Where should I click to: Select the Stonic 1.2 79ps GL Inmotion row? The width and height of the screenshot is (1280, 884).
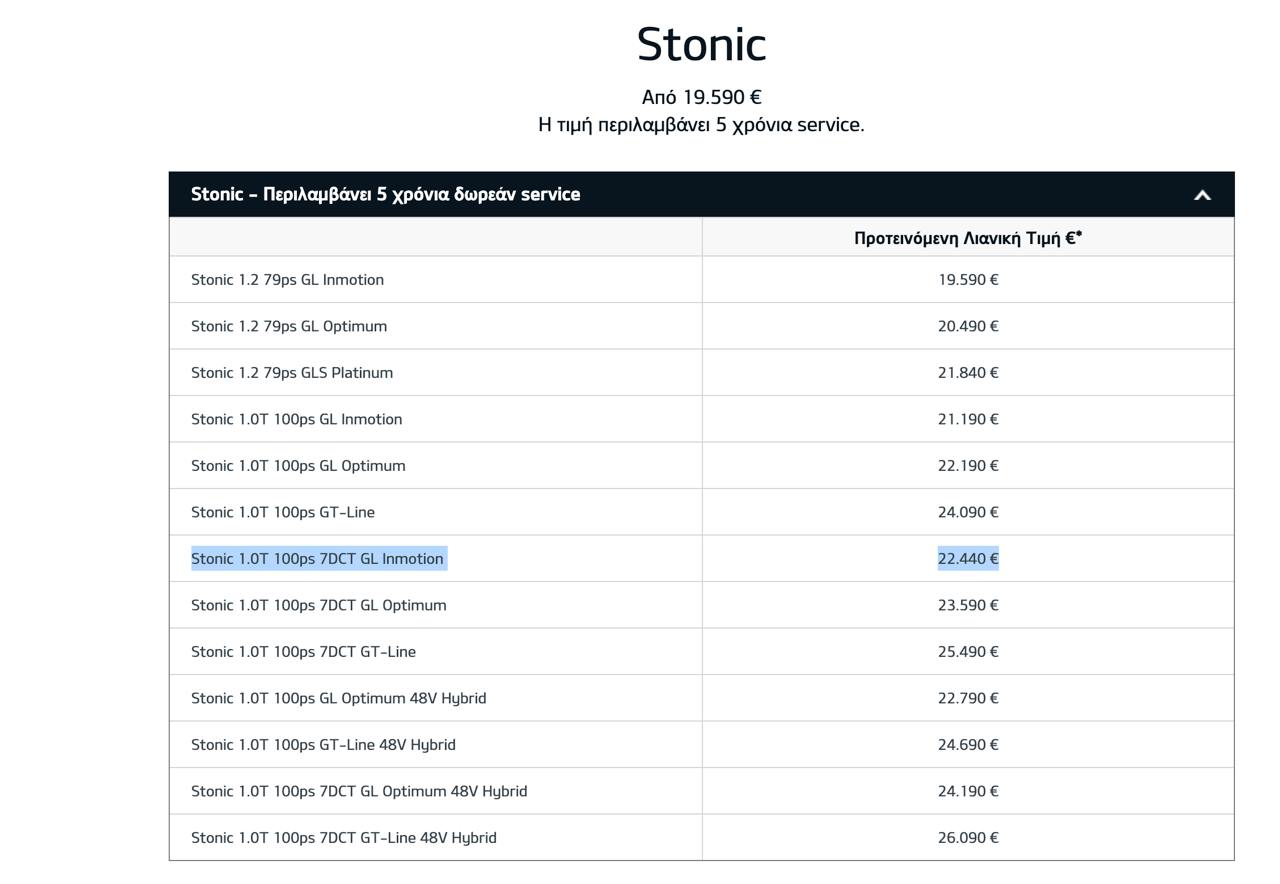(287, 280)
